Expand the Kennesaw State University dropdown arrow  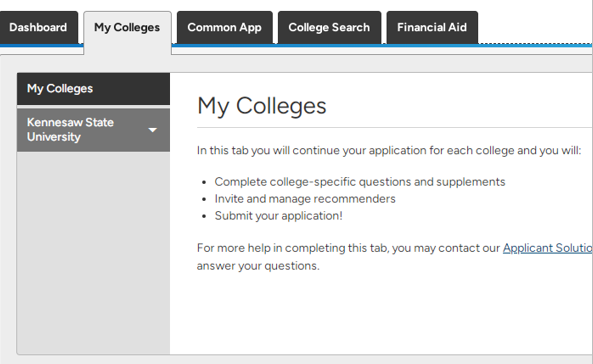pos(152,130)
